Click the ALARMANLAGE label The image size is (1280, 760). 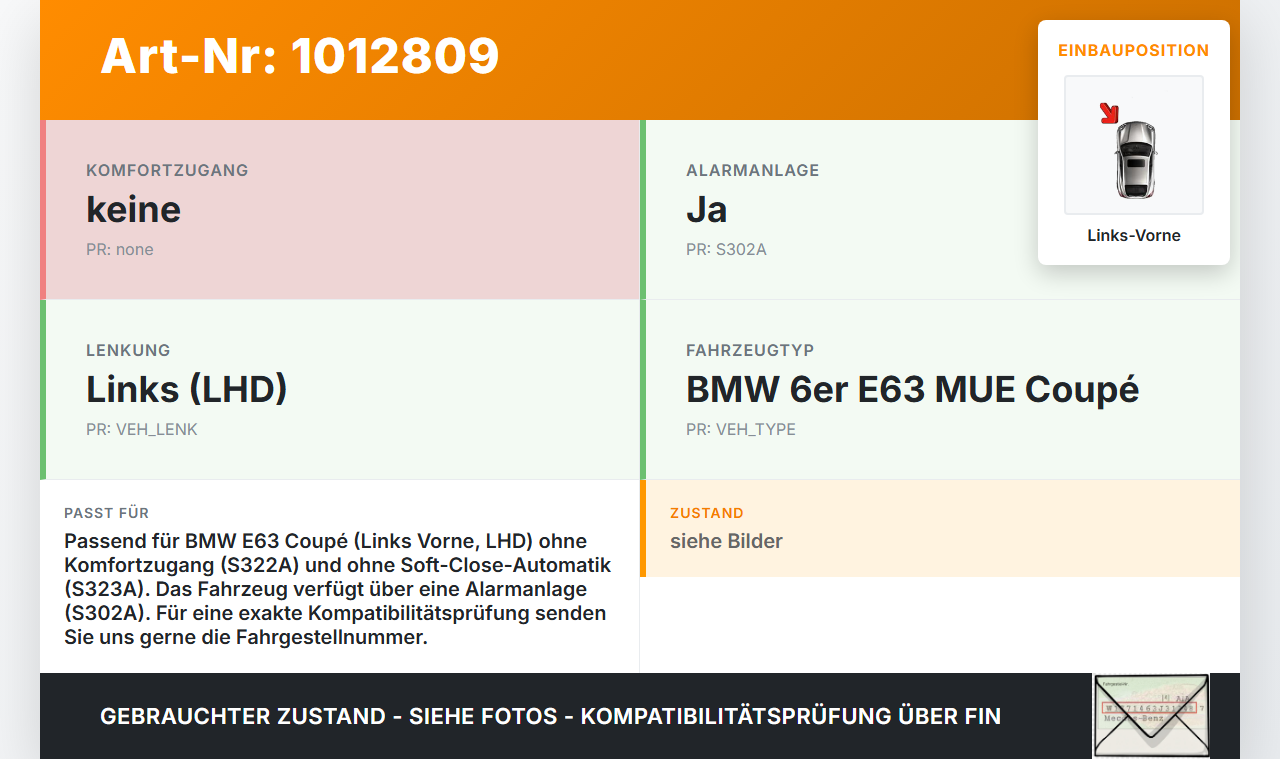pyautogui.click(x=753, y=170)
